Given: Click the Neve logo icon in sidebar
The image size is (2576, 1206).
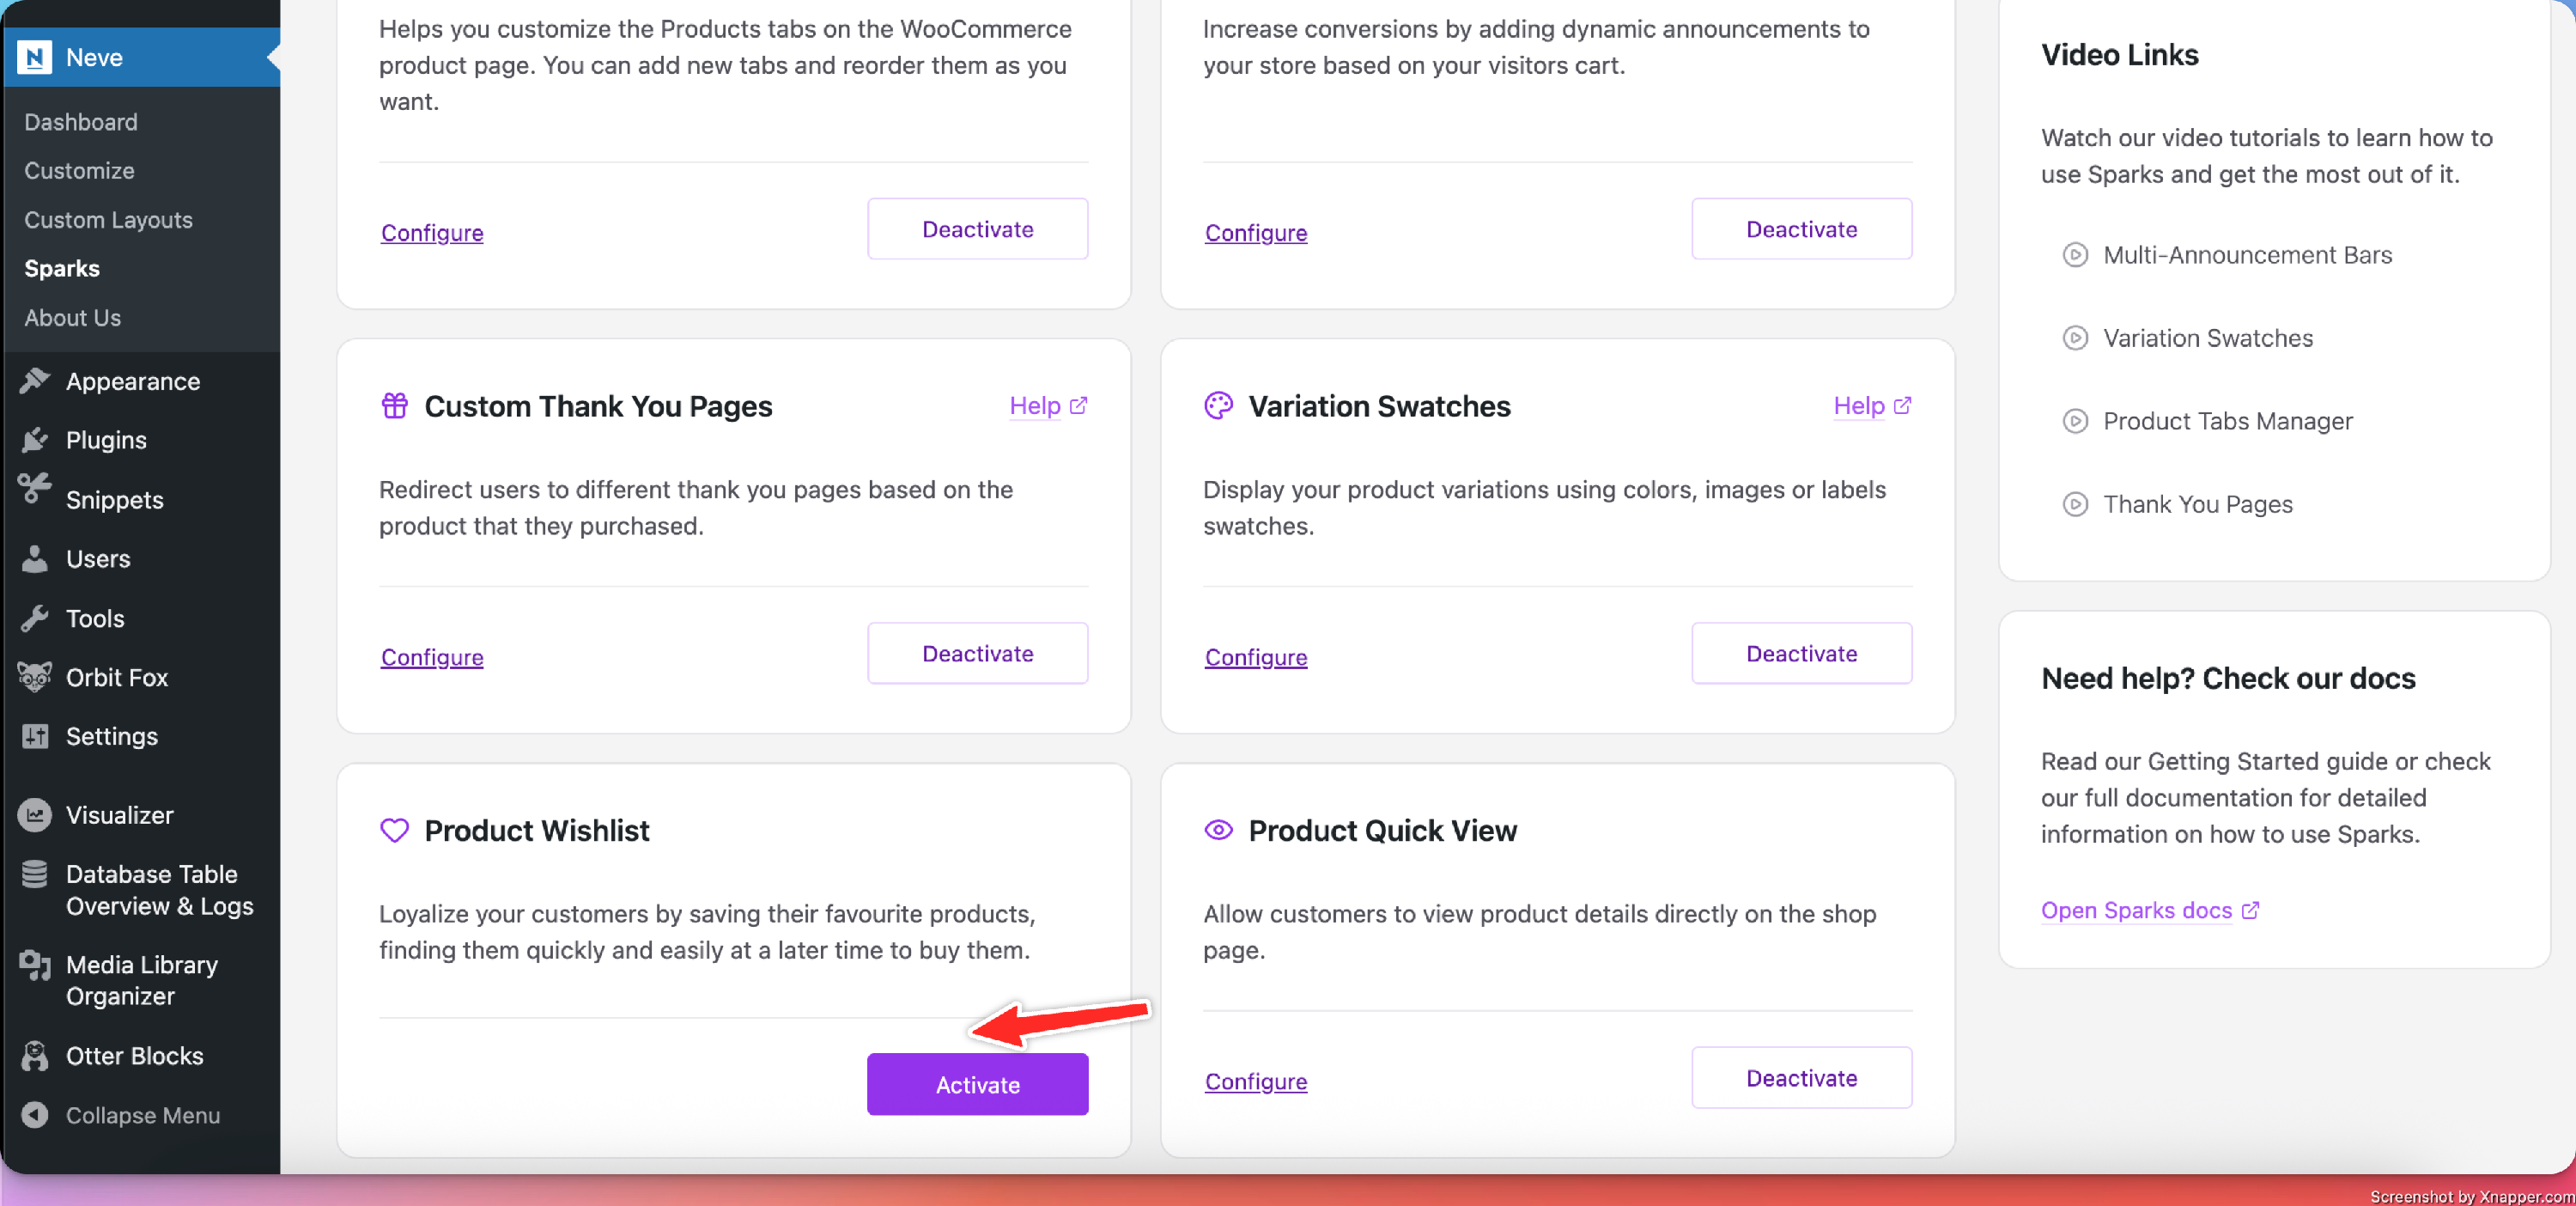Looking at the screenshot, I should click(x=34, y=57).
